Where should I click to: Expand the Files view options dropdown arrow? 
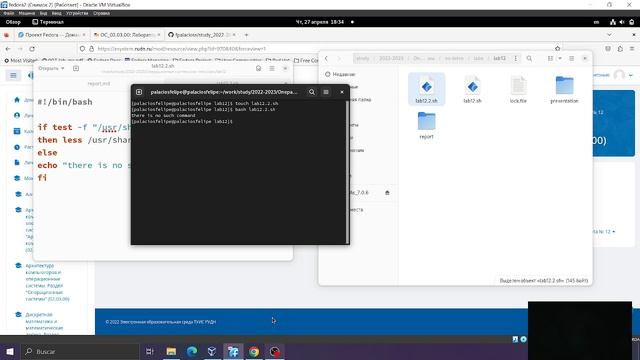[560, 58]
